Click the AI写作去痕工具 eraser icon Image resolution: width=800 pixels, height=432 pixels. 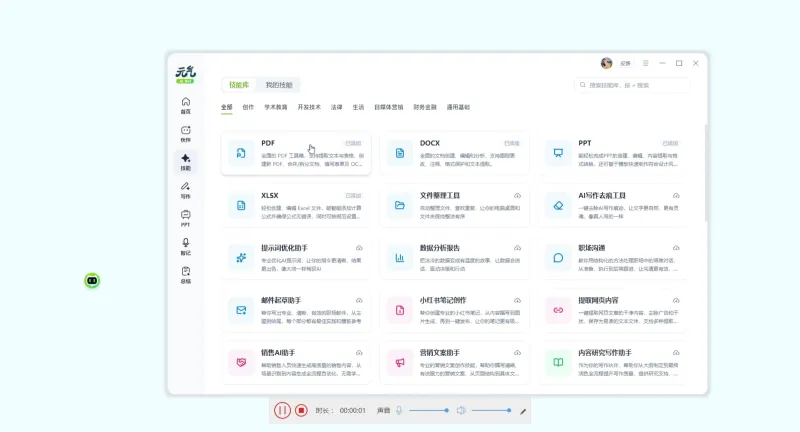558,206
